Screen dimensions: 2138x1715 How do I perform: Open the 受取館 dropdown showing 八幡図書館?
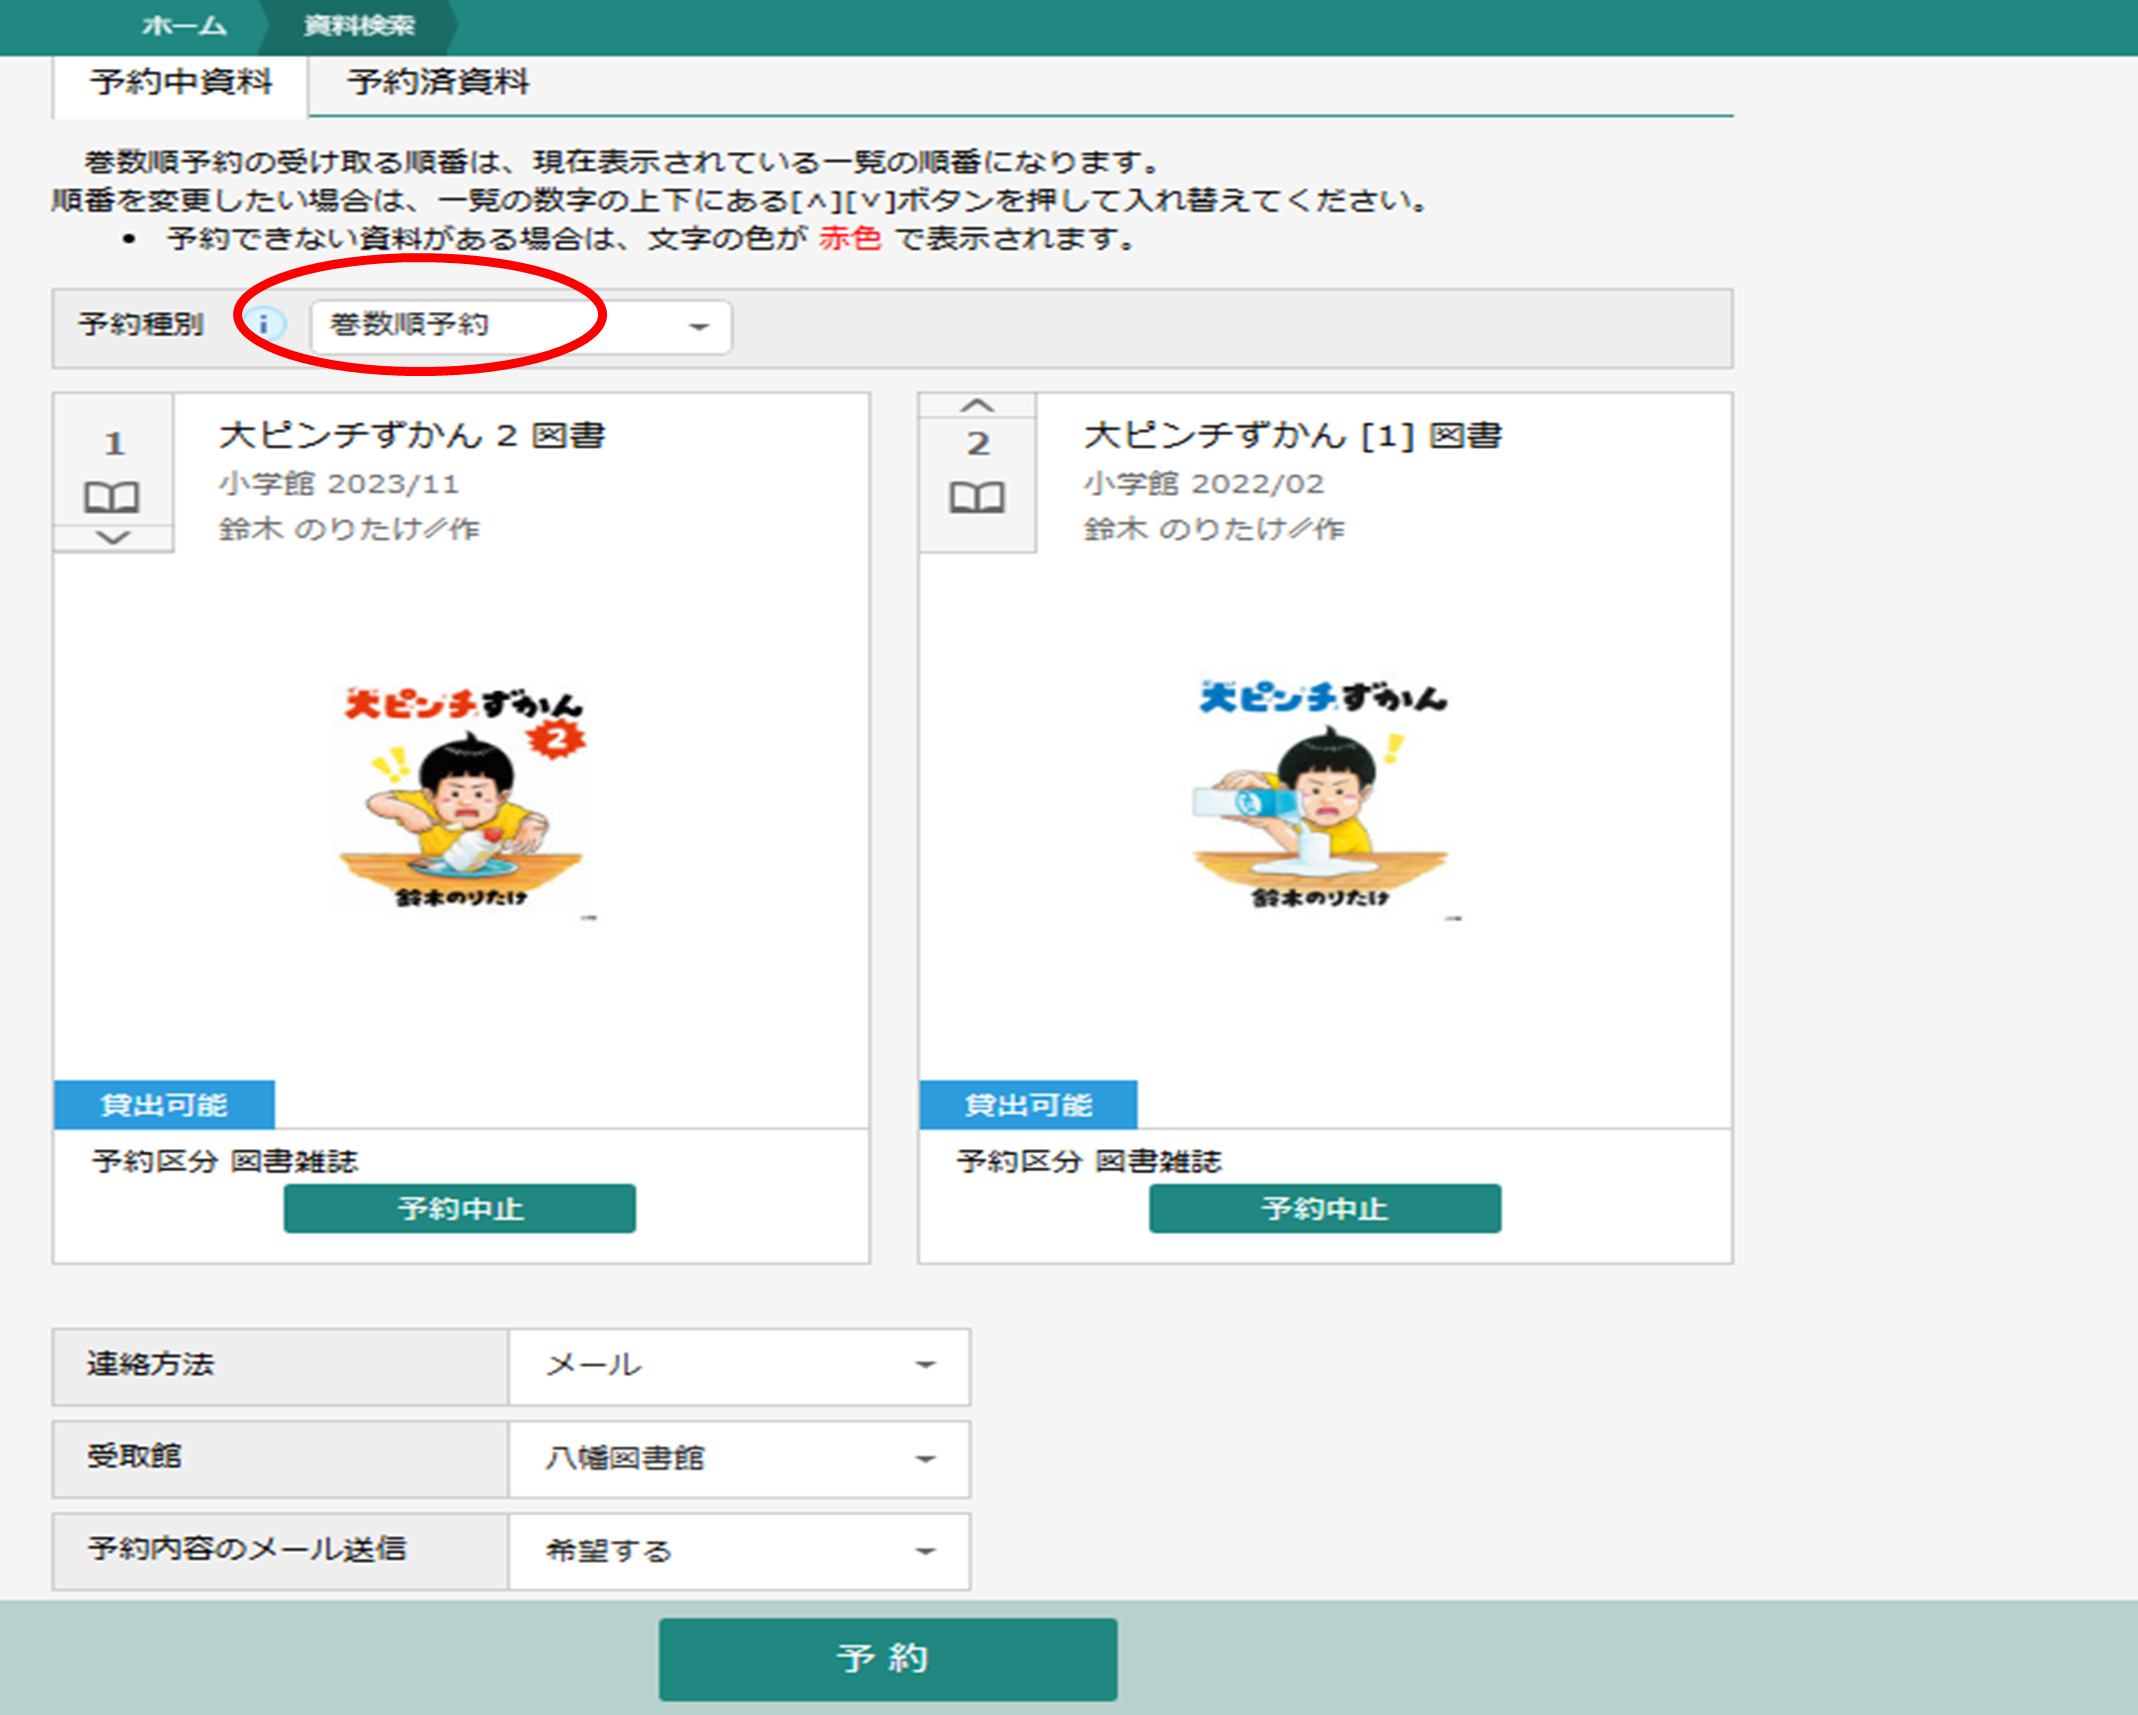(x=739, y=1459)
